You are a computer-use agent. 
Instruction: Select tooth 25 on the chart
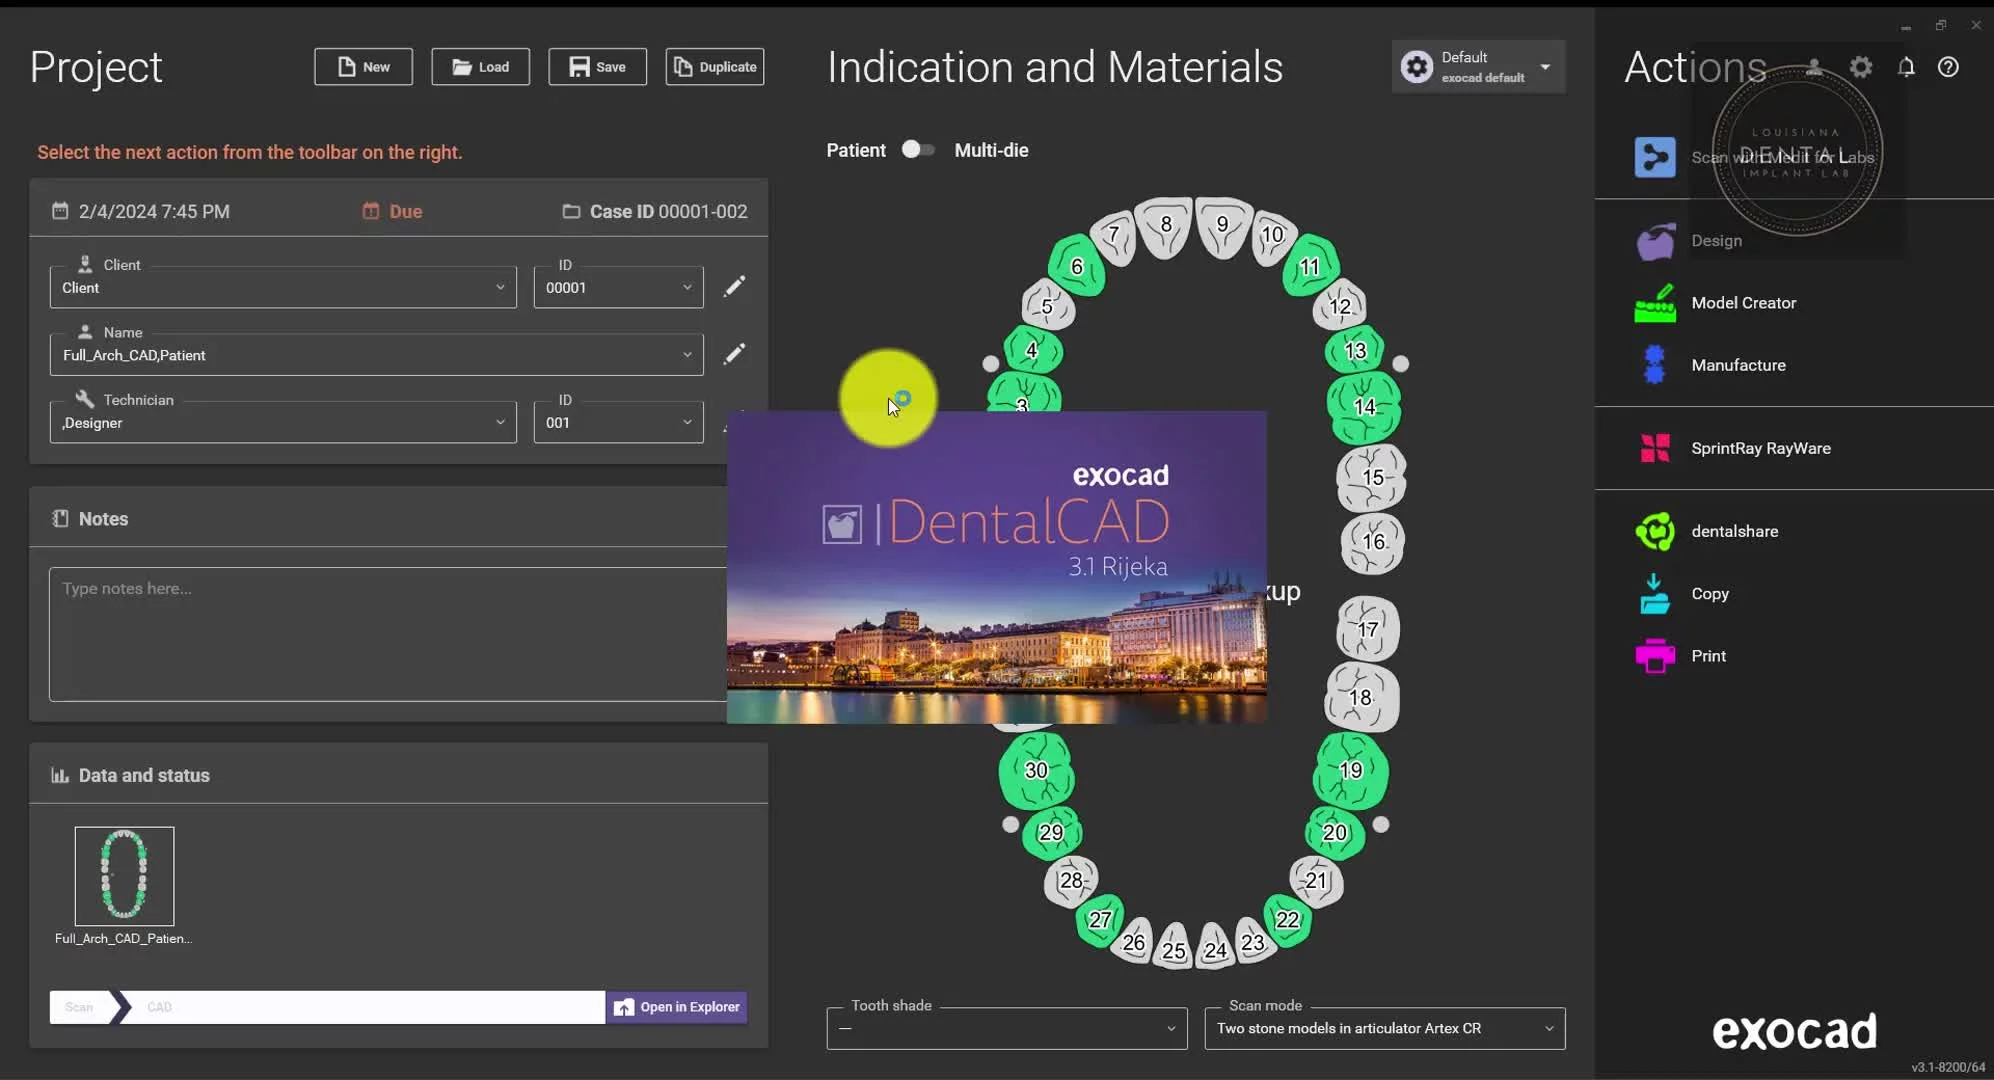(1174, 948)
